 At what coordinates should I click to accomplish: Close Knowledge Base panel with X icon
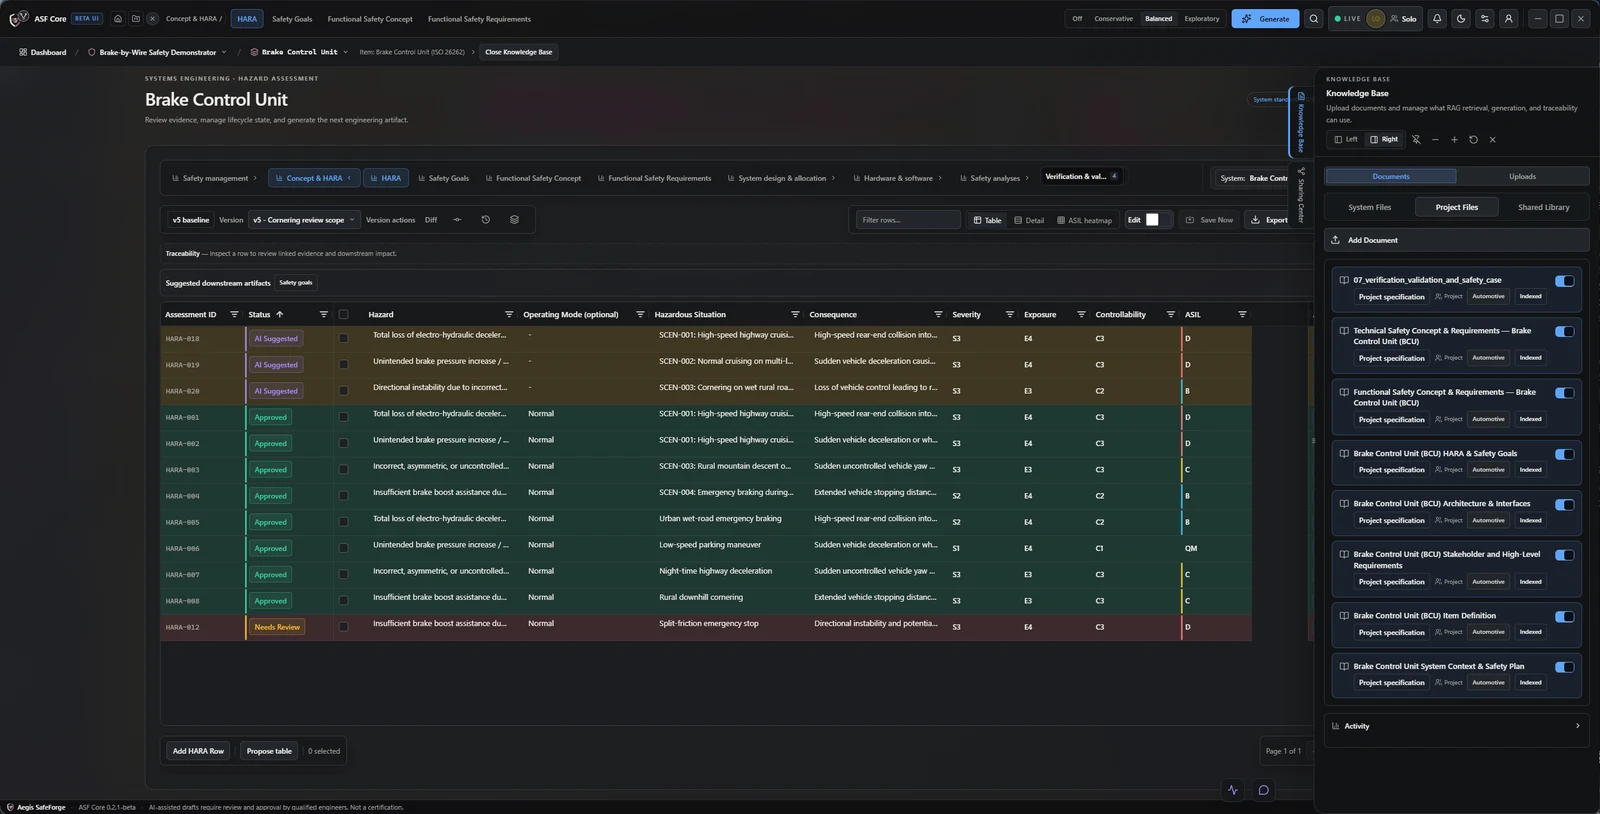[1492, 139]
